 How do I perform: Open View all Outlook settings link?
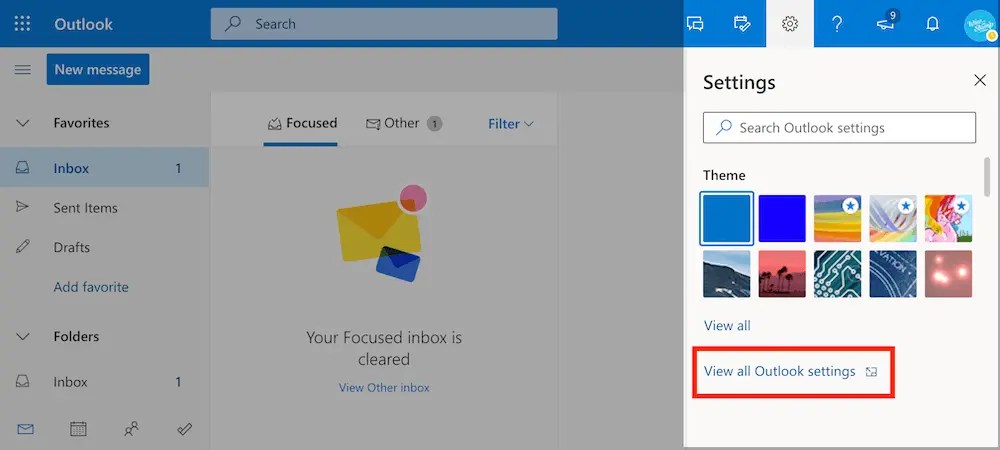coord(779,371)
